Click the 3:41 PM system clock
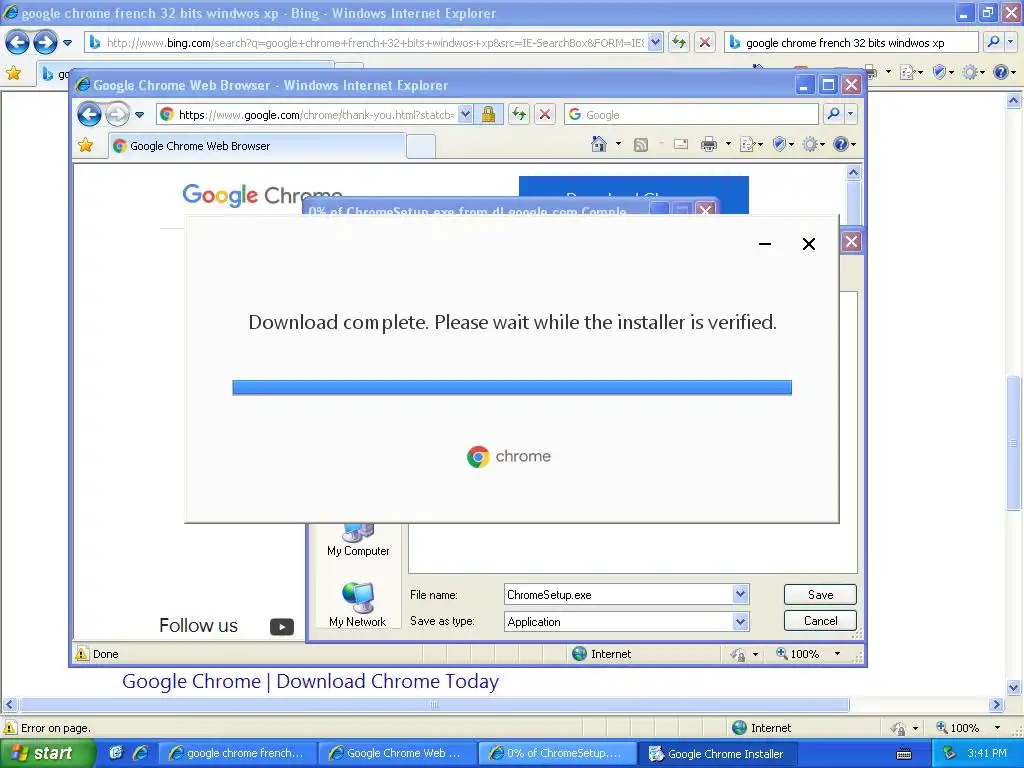1024x768 pixels. [x=987, y=753]
